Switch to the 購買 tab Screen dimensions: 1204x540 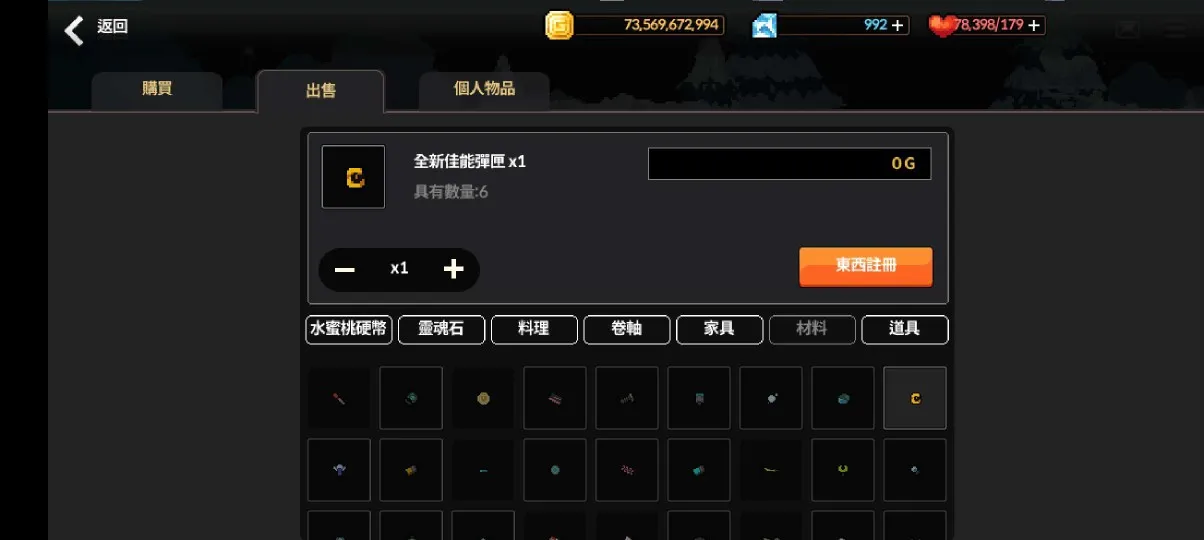[157, 90]
